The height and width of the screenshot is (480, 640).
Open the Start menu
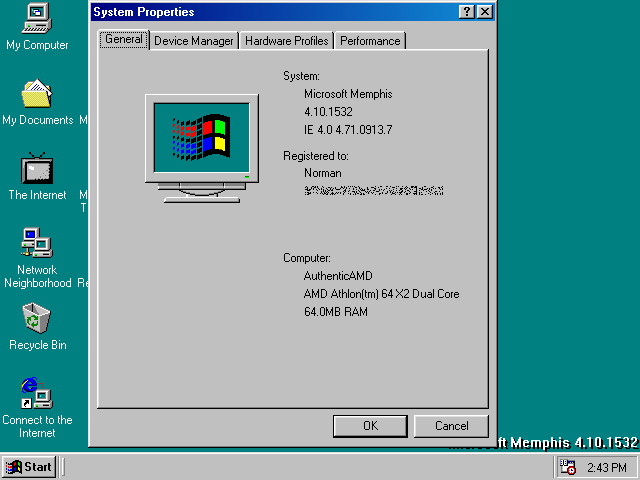[x=29, y=467]
